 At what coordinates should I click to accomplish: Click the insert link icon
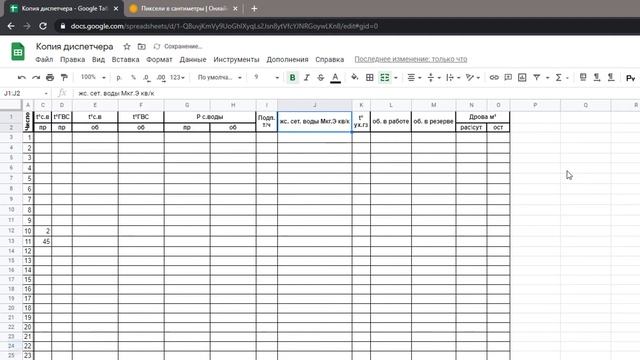tap(494, 78)
